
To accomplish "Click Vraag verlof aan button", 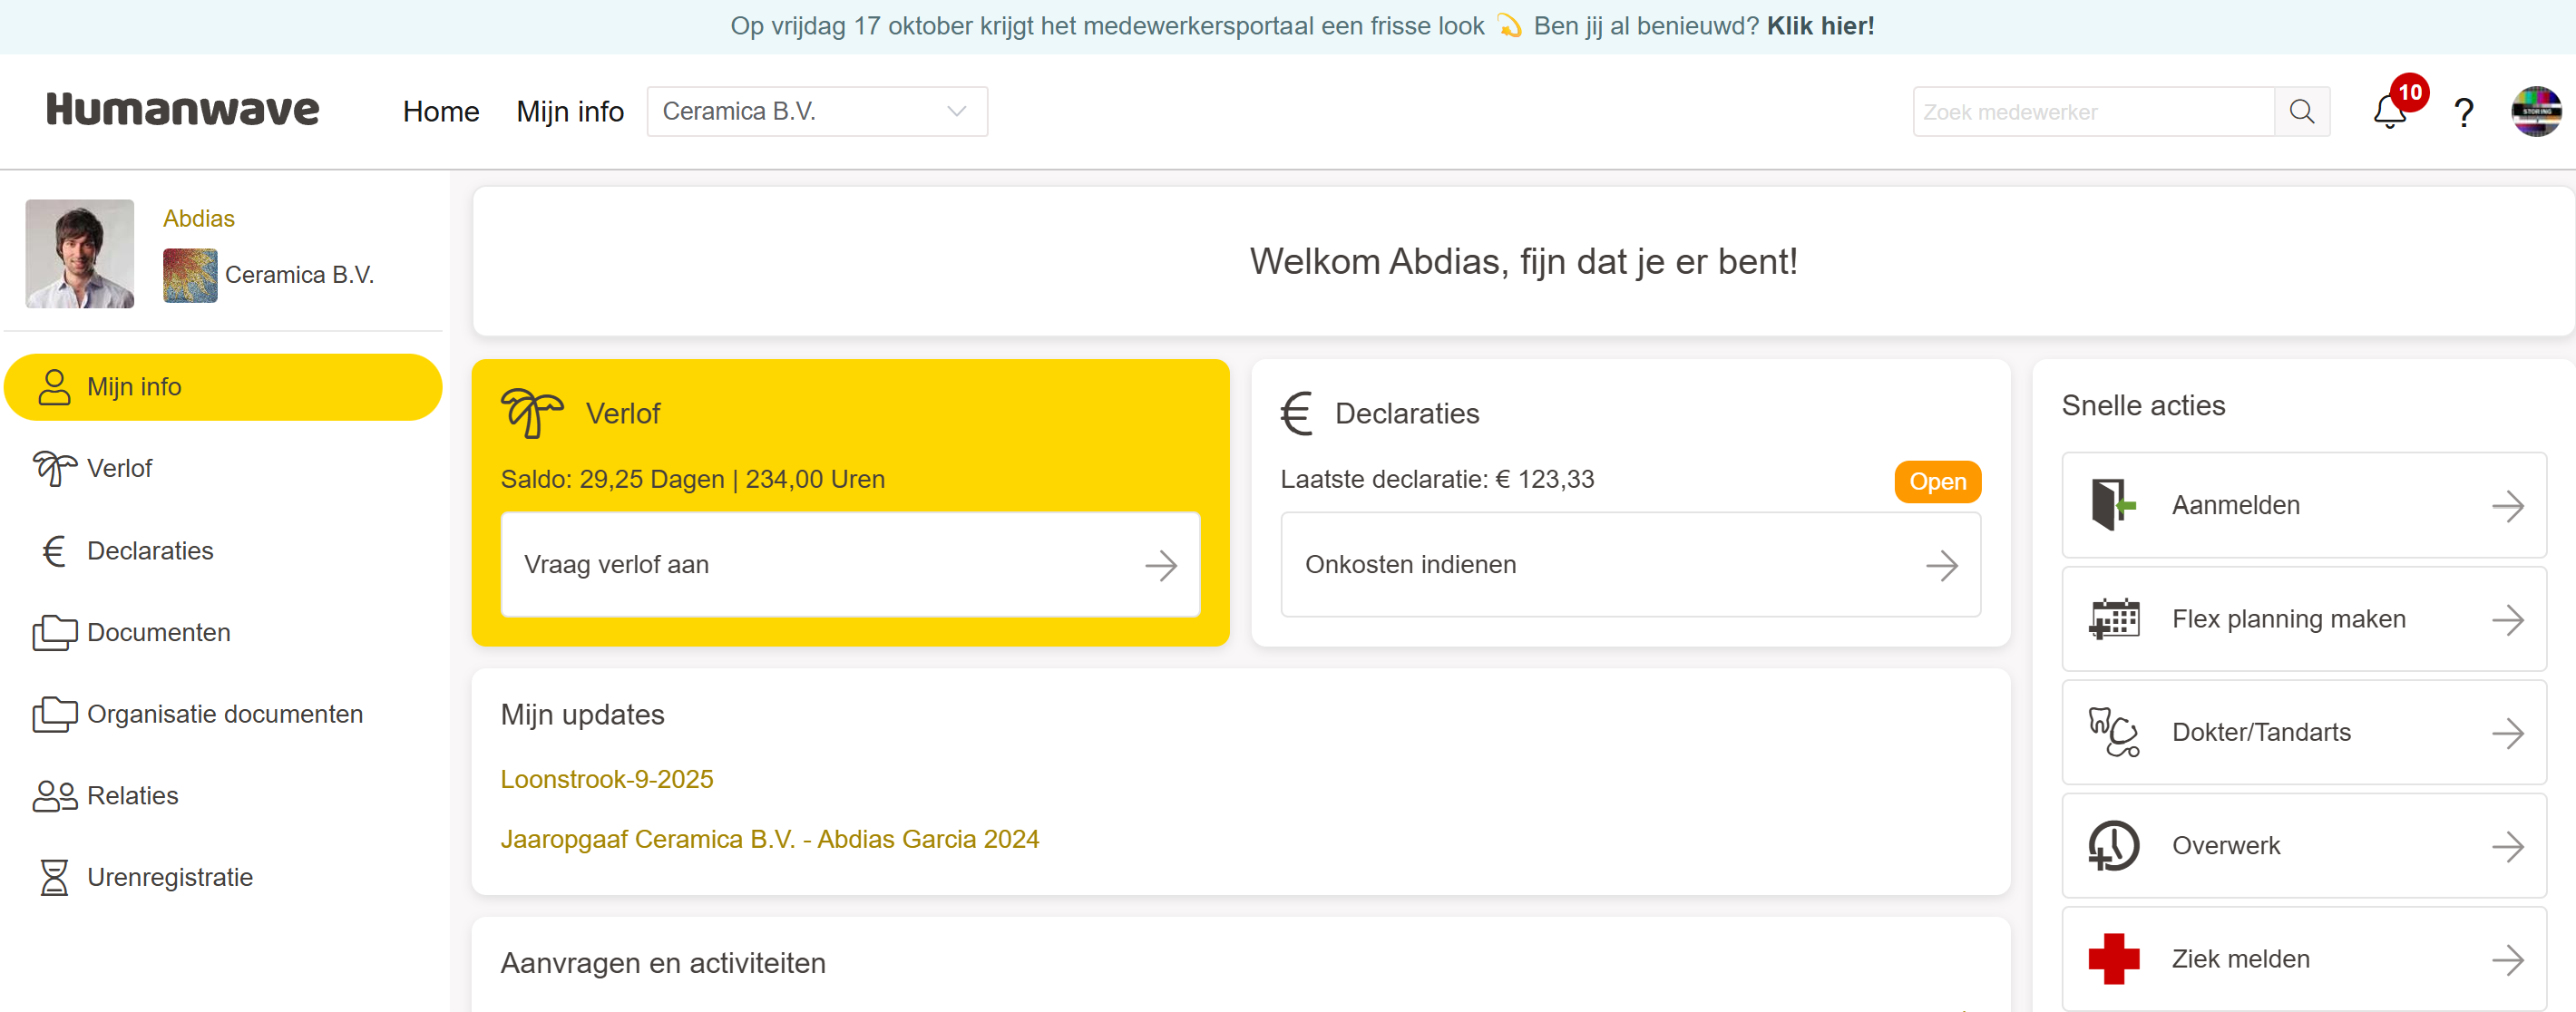I will click(849, 565).
